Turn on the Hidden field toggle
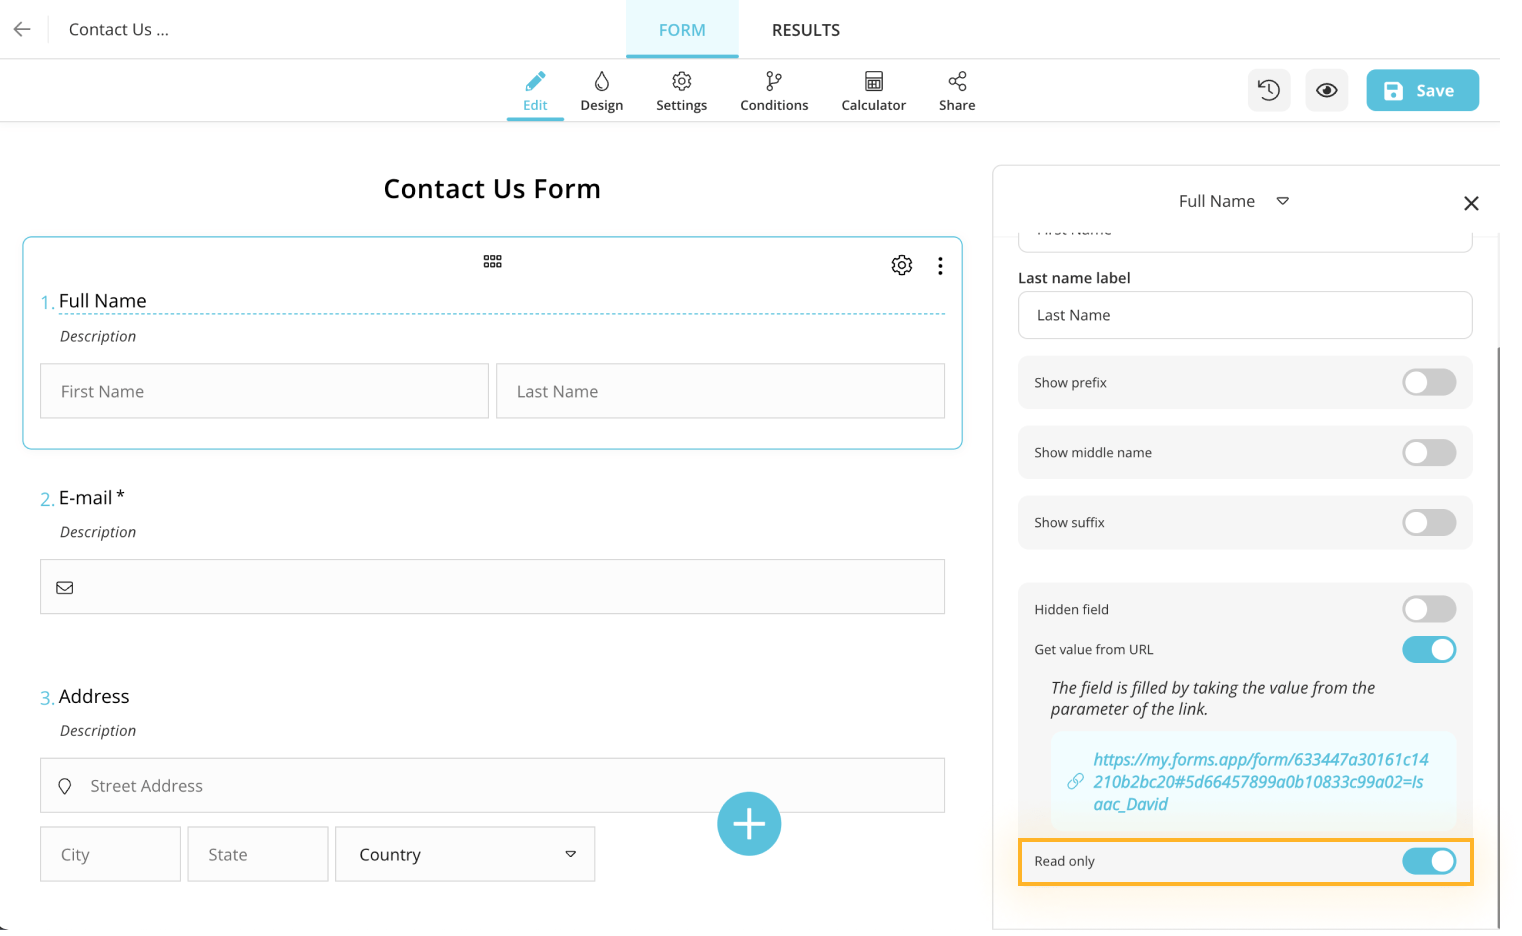Screen dimensions: 1522x936 [x=1429, y=609]
